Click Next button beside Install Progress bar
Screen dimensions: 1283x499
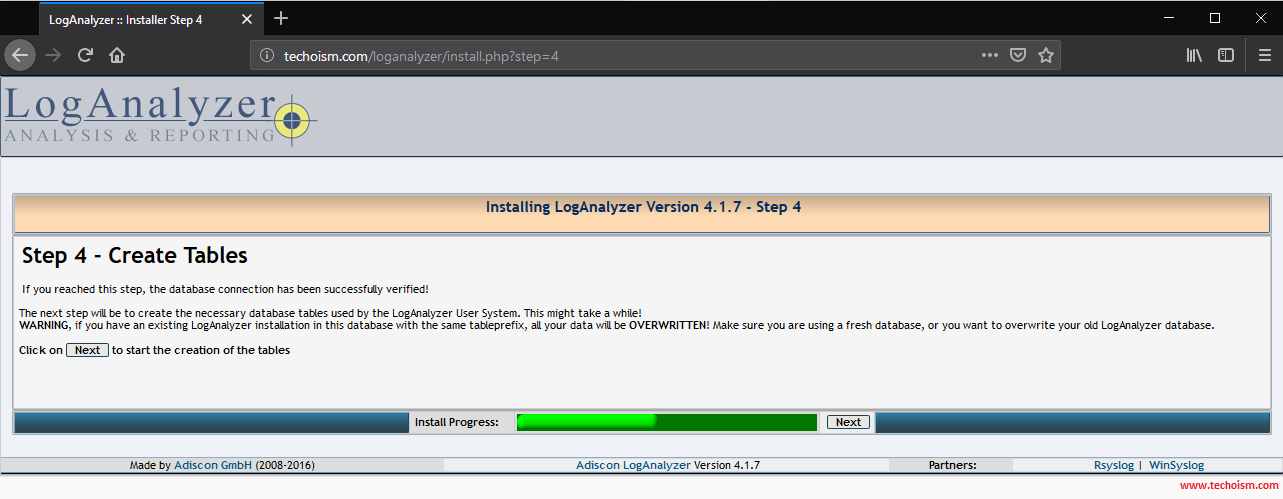(848, 422)
